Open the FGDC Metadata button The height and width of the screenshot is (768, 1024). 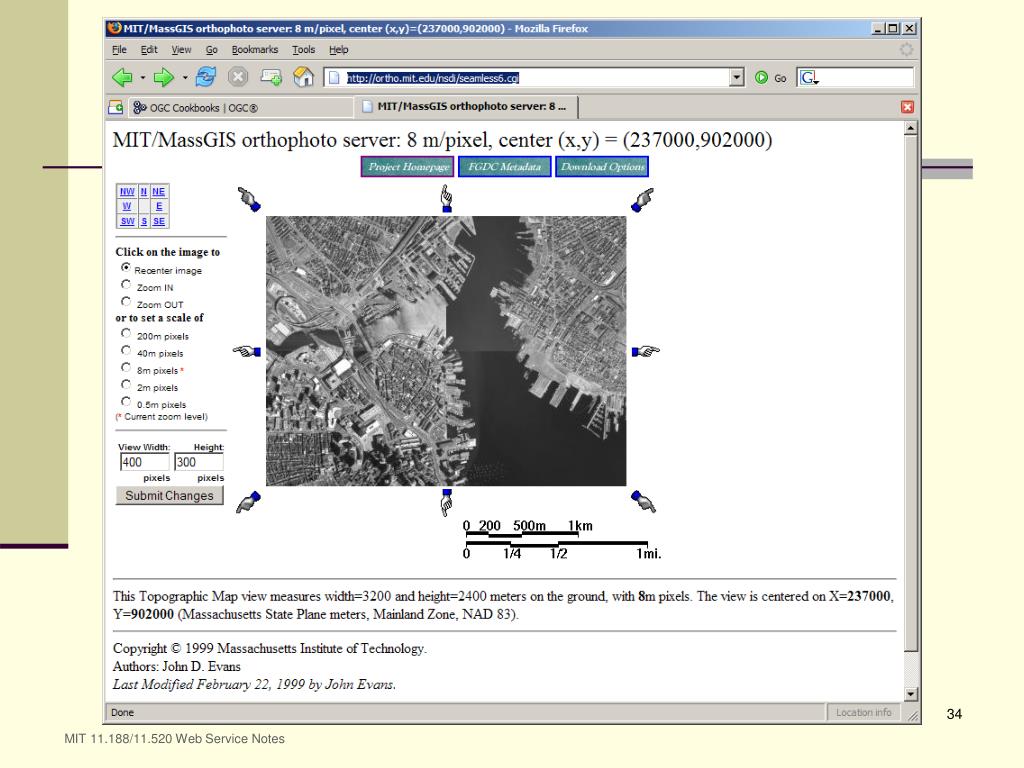[504, 167]
